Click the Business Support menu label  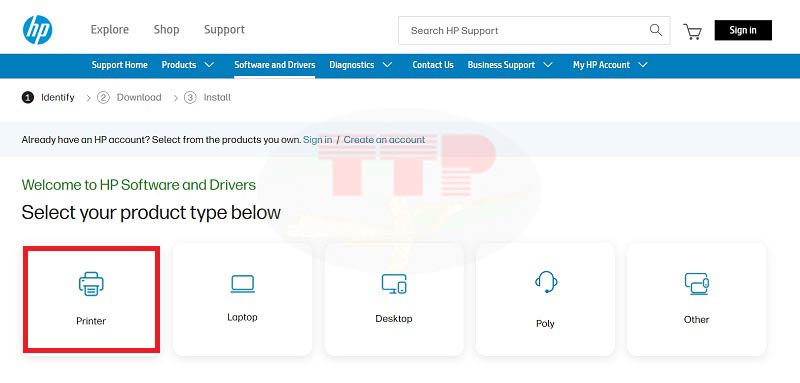click(501, 65)
